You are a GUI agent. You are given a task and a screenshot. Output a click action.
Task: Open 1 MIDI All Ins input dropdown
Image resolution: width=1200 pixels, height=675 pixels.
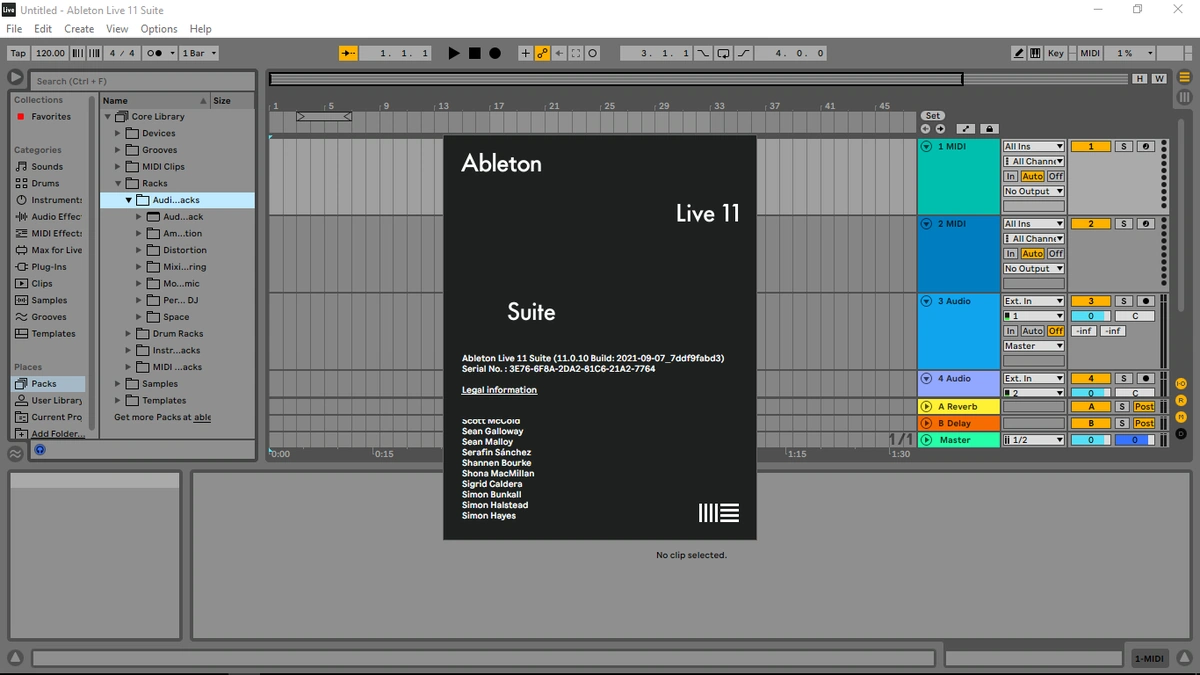[x=1034, y=146]
